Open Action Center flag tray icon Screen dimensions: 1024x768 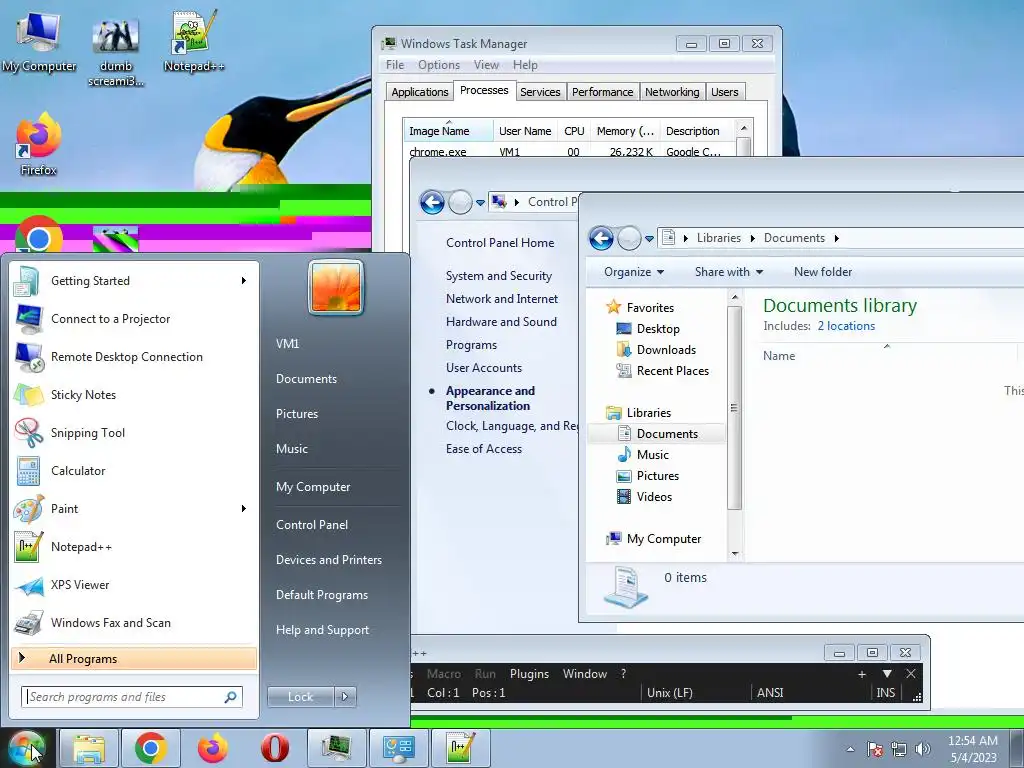click(875, 750)
